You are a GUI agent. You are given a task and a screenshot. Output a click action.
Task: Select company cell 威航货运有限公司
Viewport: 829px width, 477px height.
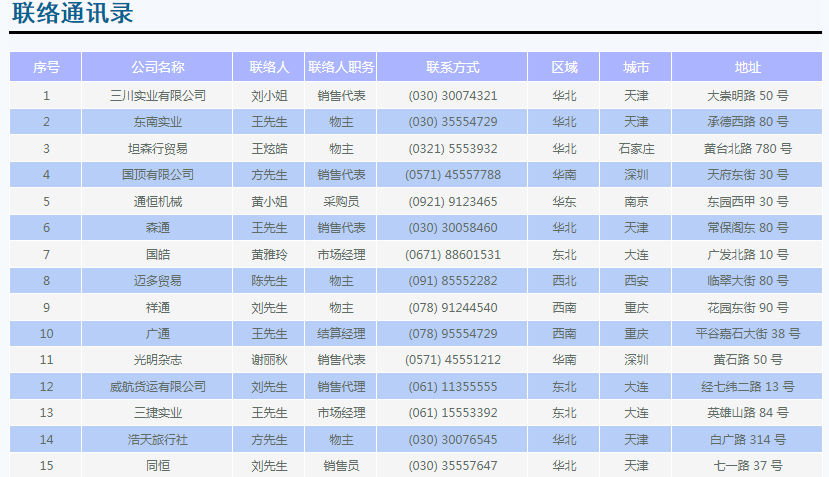157,387
